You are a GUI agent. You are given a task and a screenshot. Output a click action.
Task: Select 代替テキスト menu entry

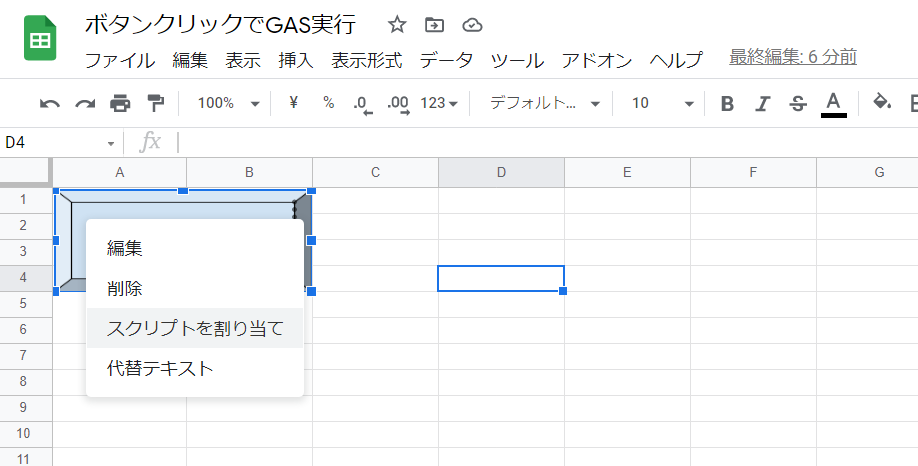pyautogui.click(x=194, y=368)
